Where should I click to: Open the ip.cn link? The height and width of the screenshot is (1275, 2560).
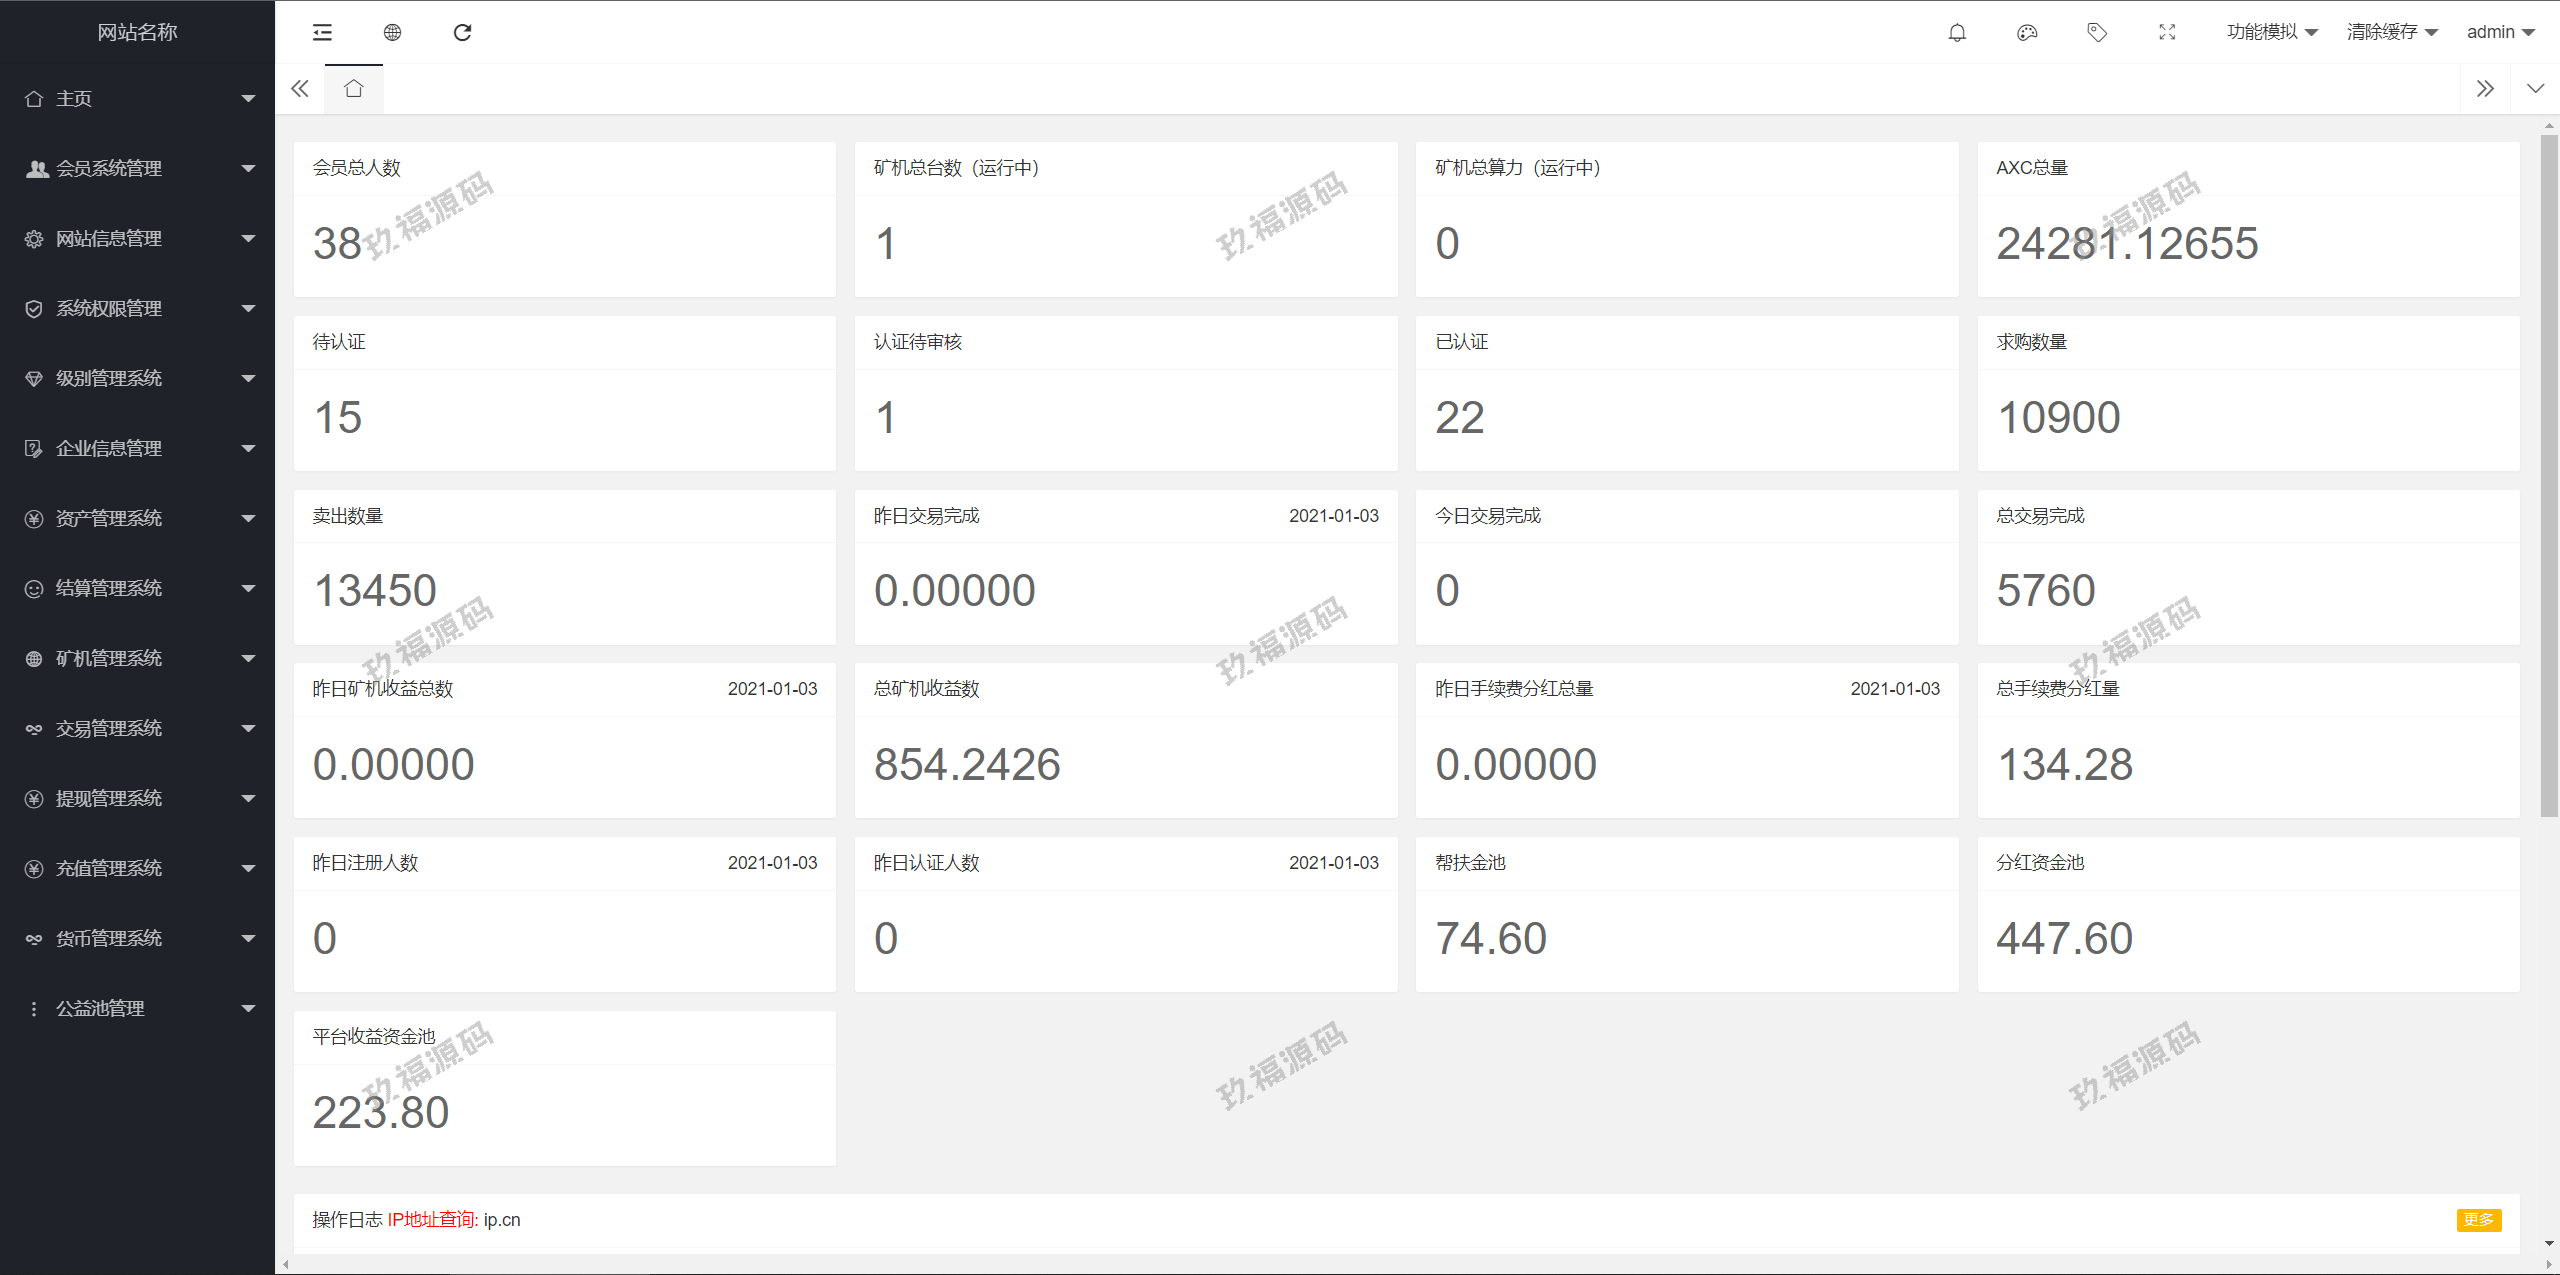[x=502, y=1220]
